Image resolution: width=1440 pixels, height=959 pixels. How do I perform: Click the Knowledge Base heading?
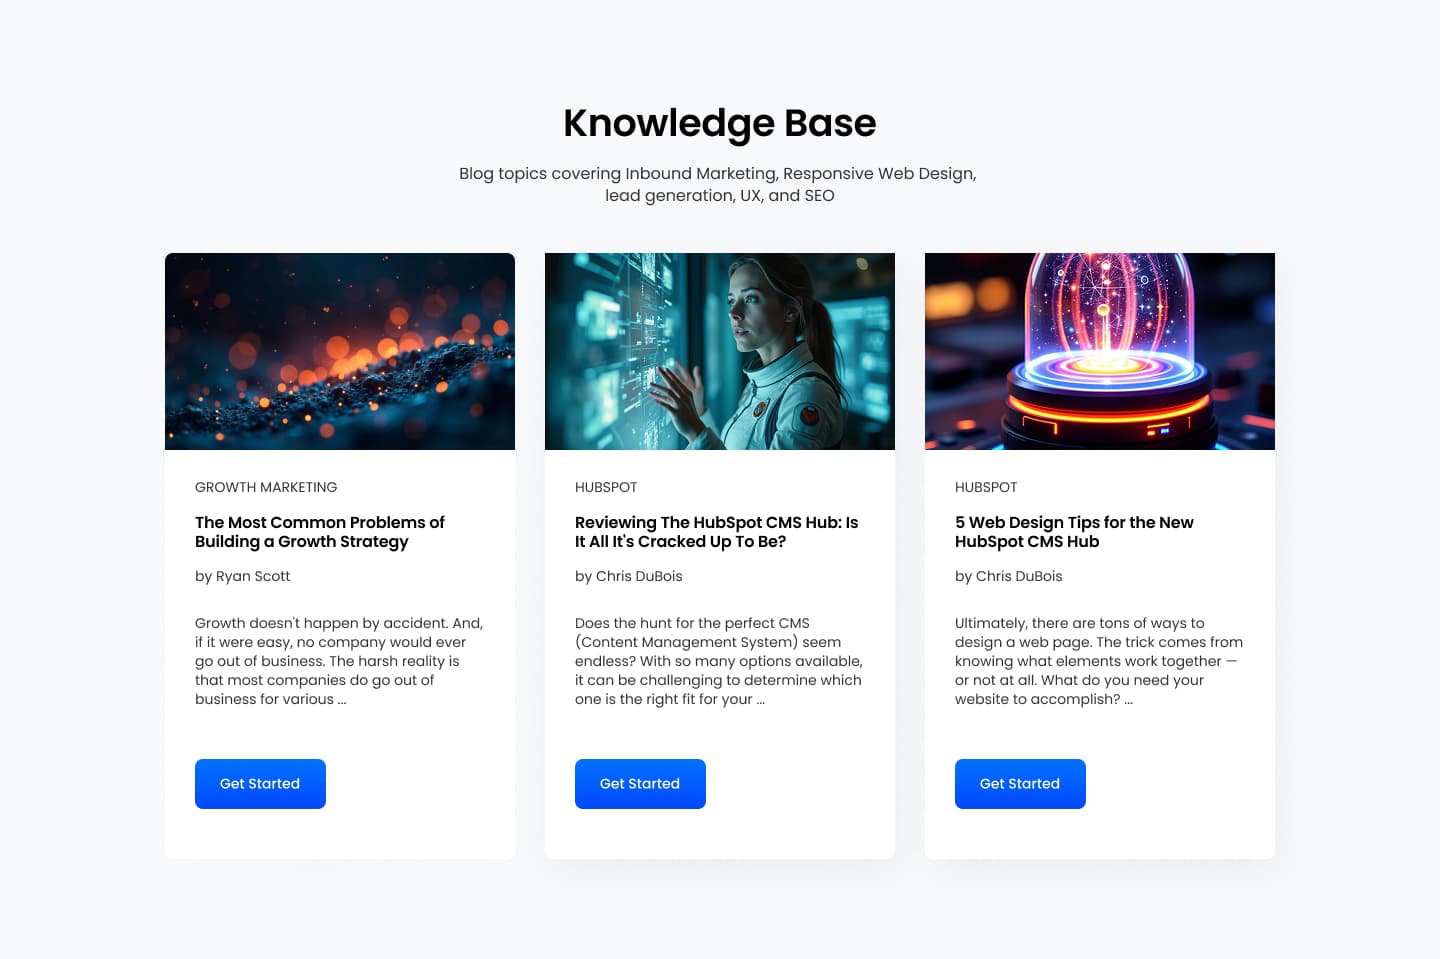point(720,123)
